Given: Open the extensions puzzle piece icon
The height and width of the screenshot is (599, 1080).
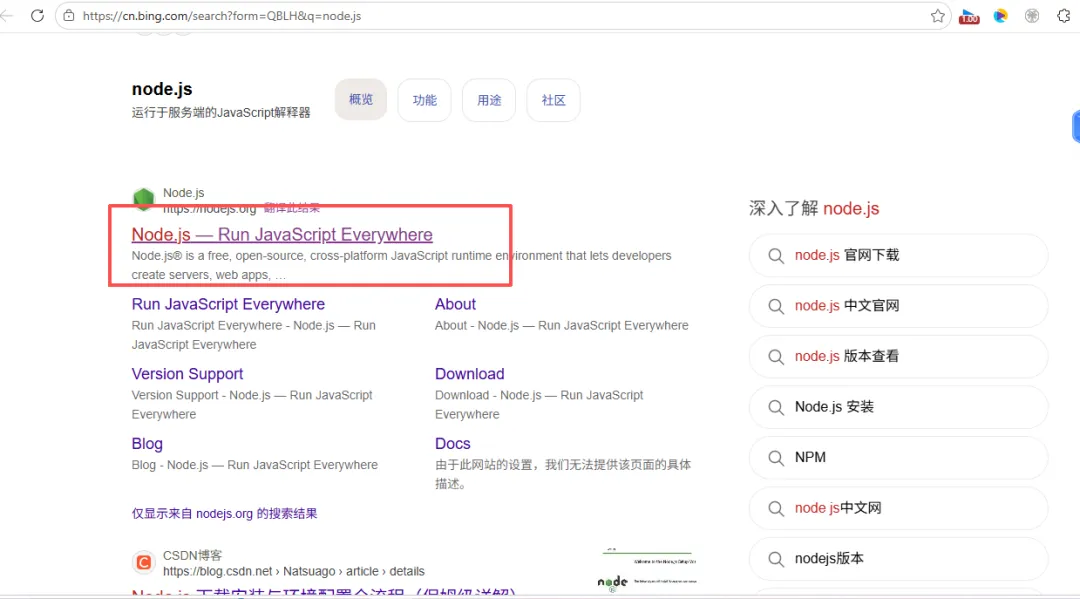Looking at the screenshot, I should [x=1063, y=15].
